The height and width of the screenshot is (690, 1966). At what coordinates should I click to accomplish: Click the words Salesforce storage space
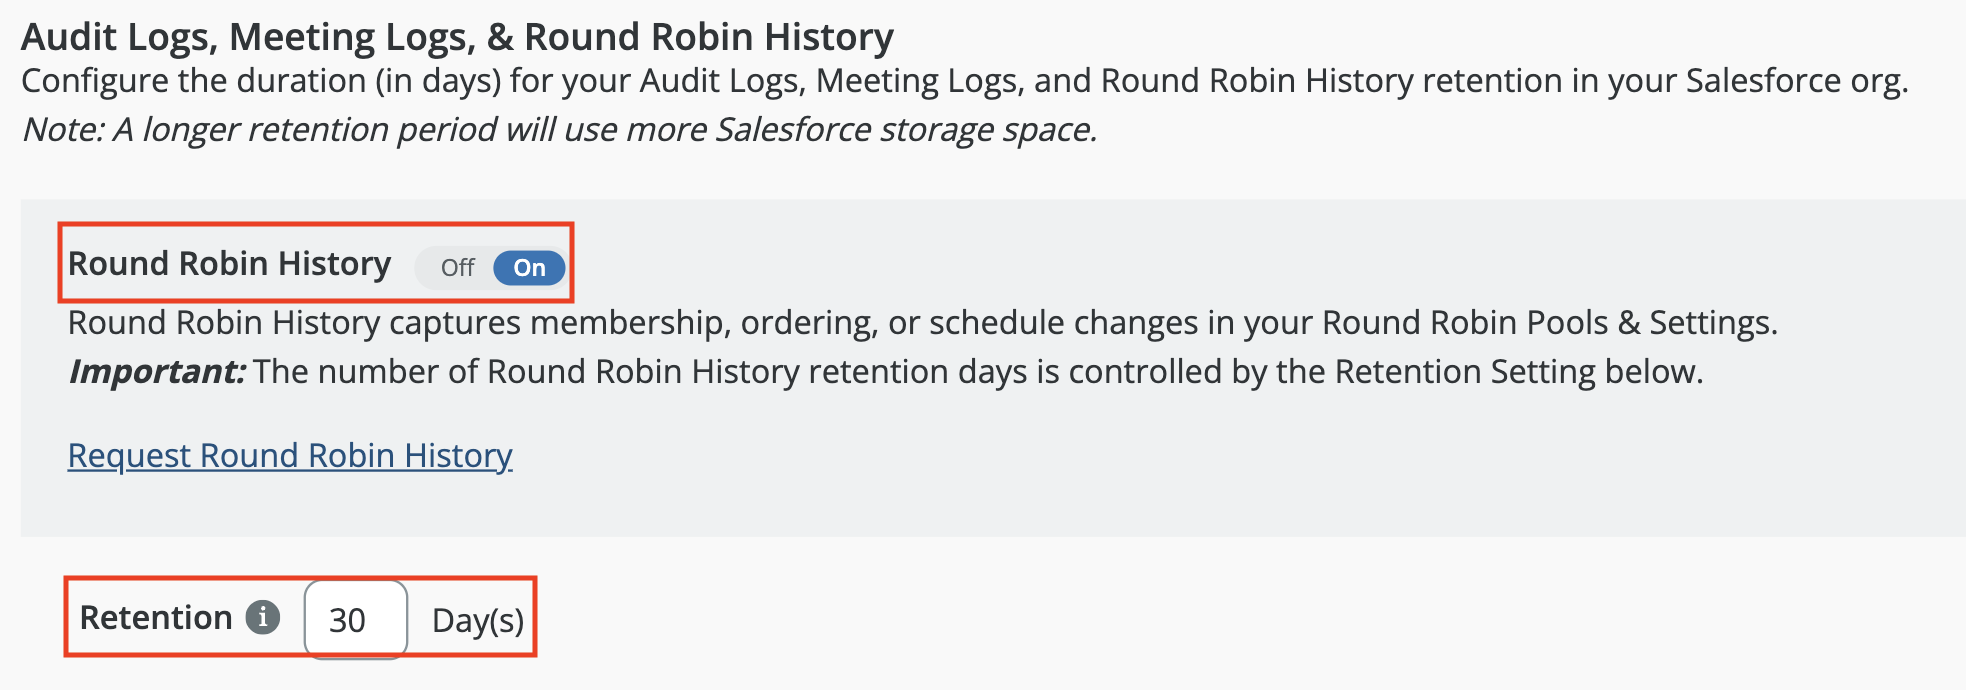tap(905, 130)
